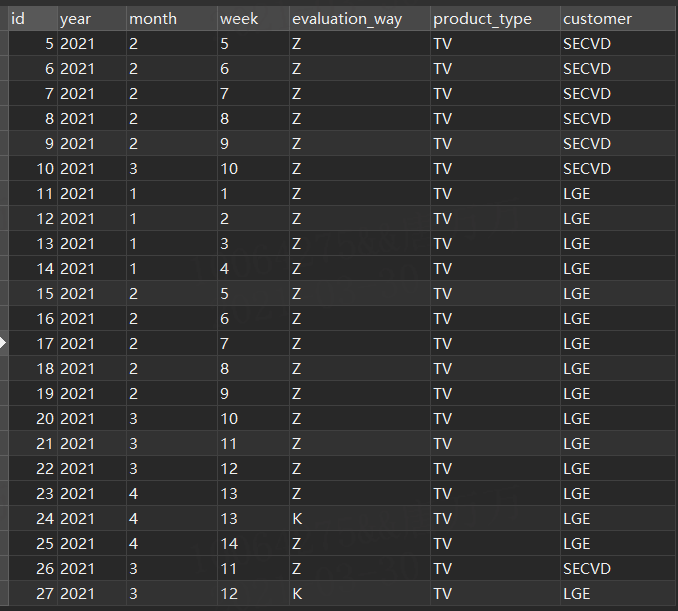The width and height of the screenshot is (678, 611).
Task: Select id cell with value 20
Action: pos(33,419)
